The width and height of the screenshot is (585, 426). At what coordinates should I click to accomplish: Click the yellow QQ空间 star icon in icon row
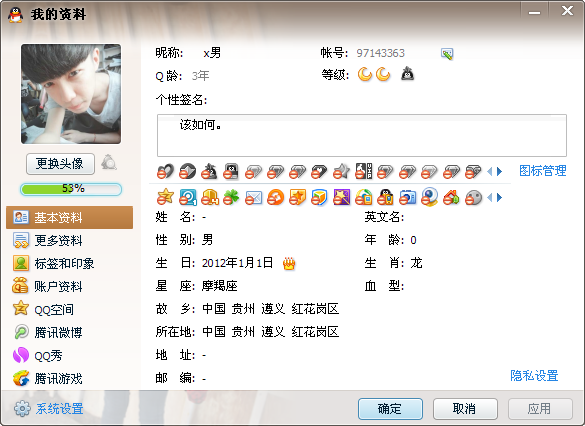click(x=165, y=197)
